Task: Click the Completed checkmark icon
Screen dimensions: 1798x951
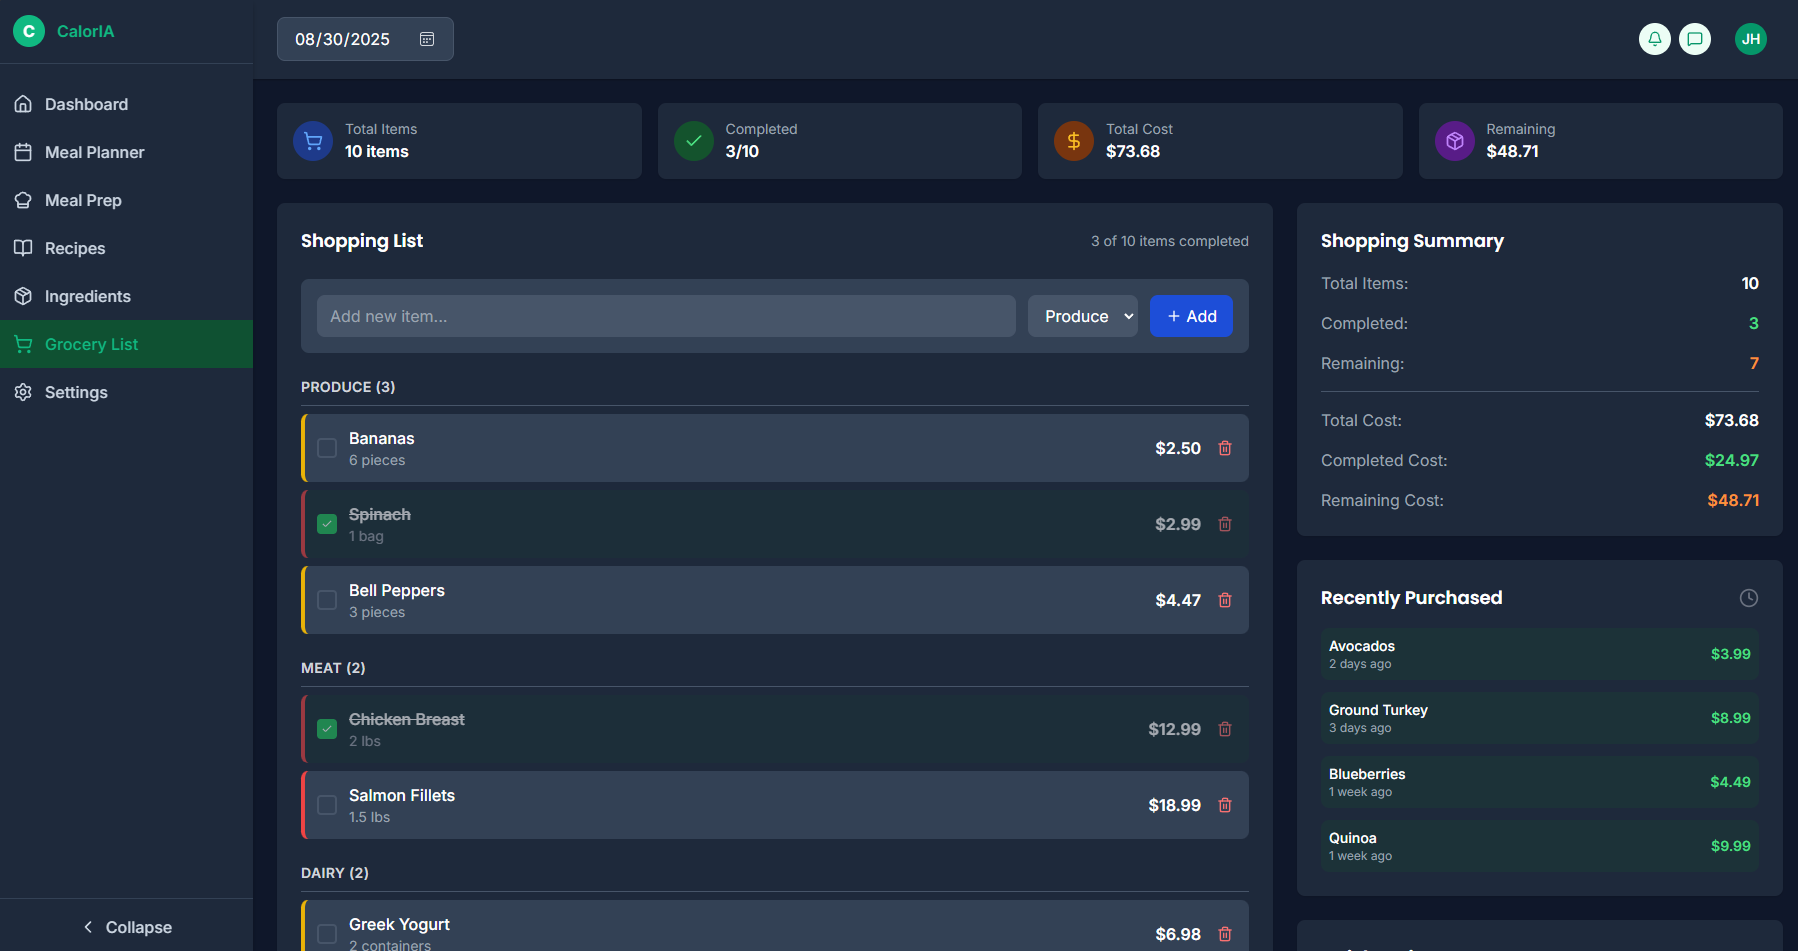Action: coord(694,141)
